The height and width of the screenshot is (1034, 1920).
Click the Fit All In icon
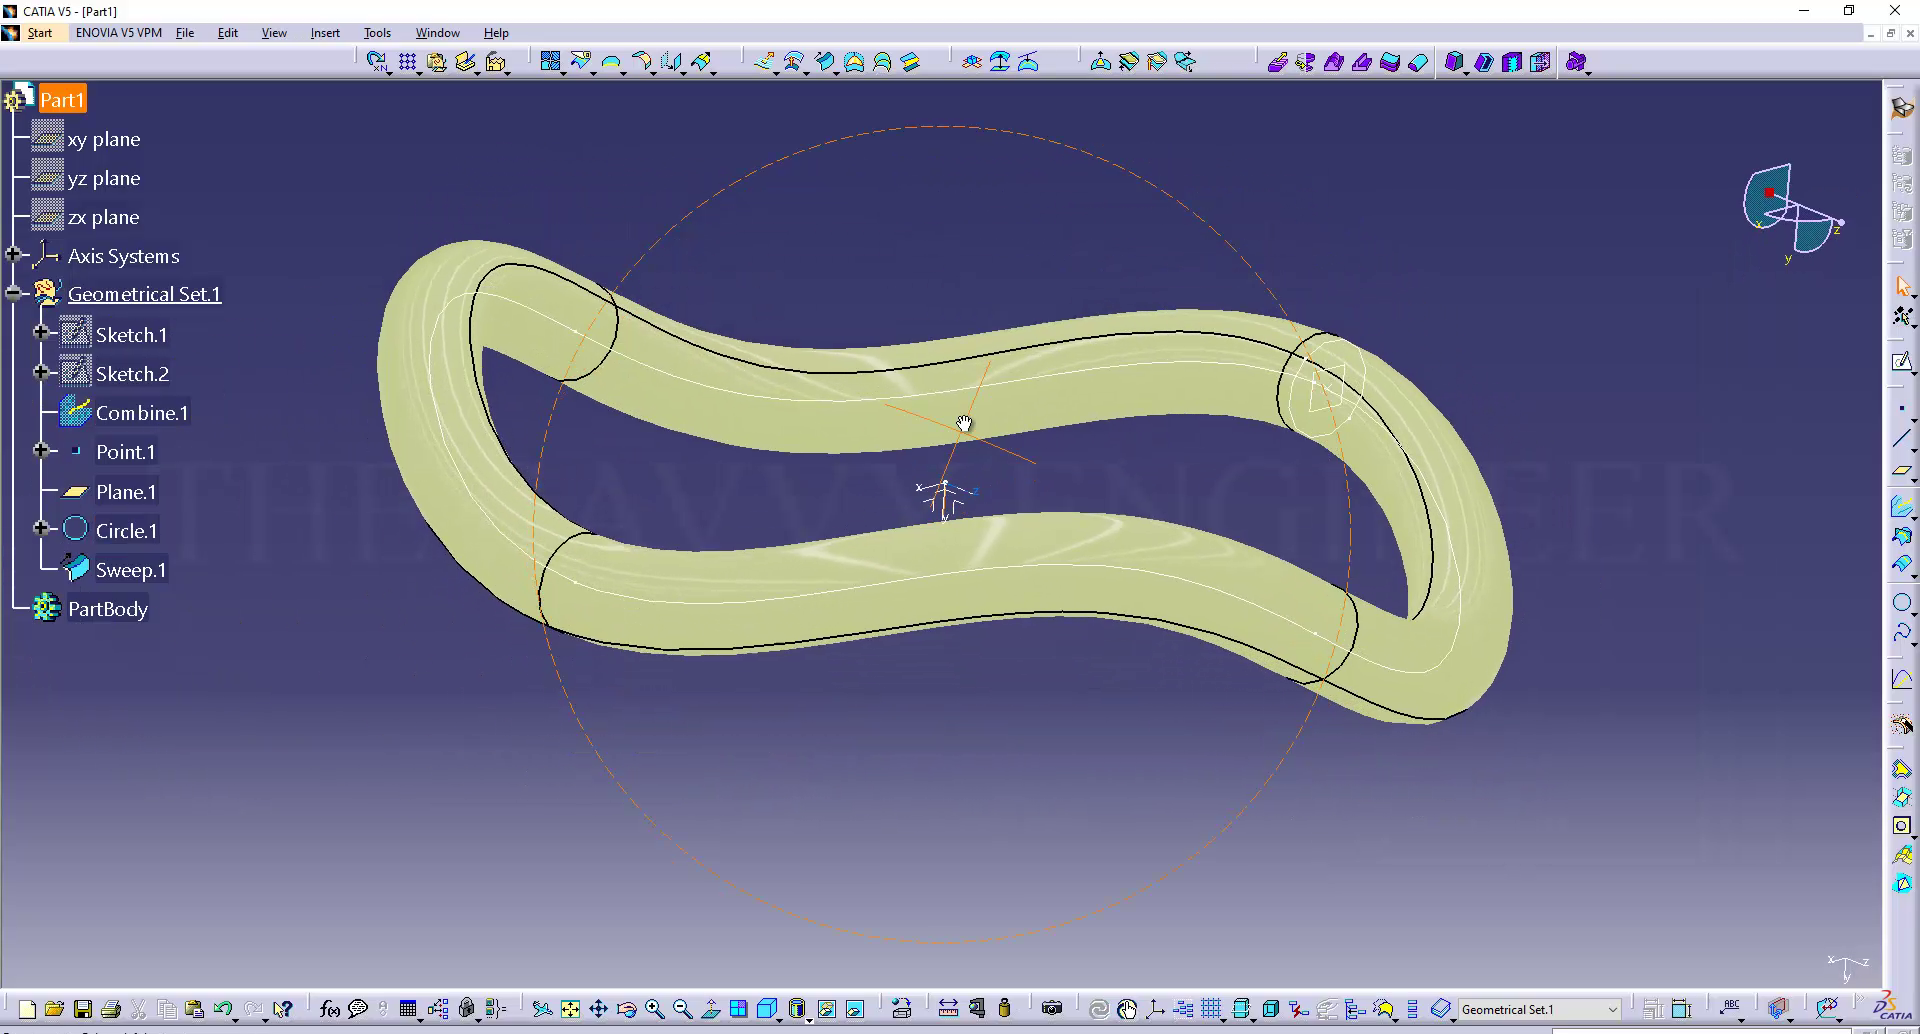[570, 1009]
